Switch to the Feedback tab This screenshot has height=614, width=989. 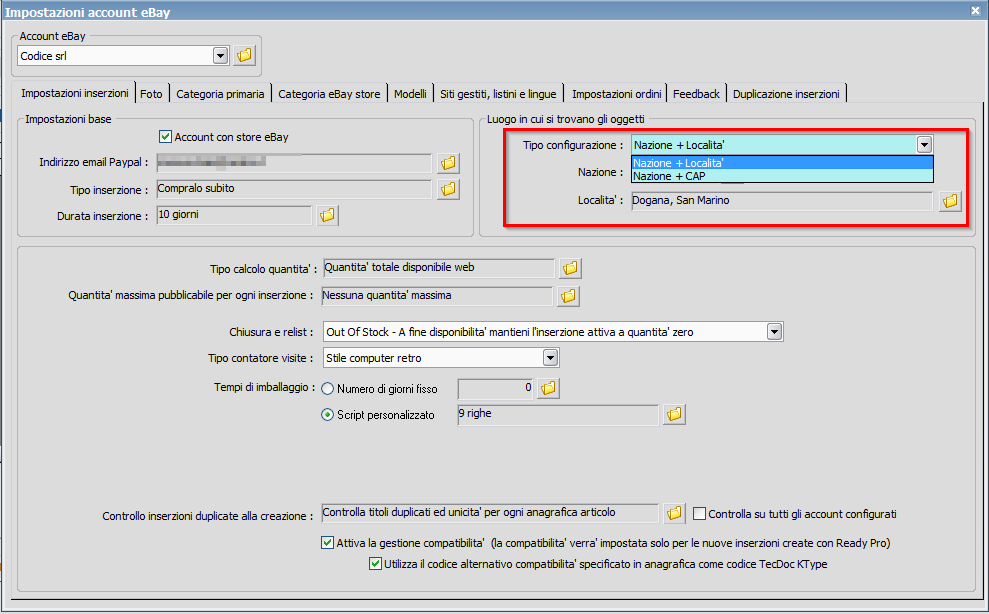click(x=696, y=94)
